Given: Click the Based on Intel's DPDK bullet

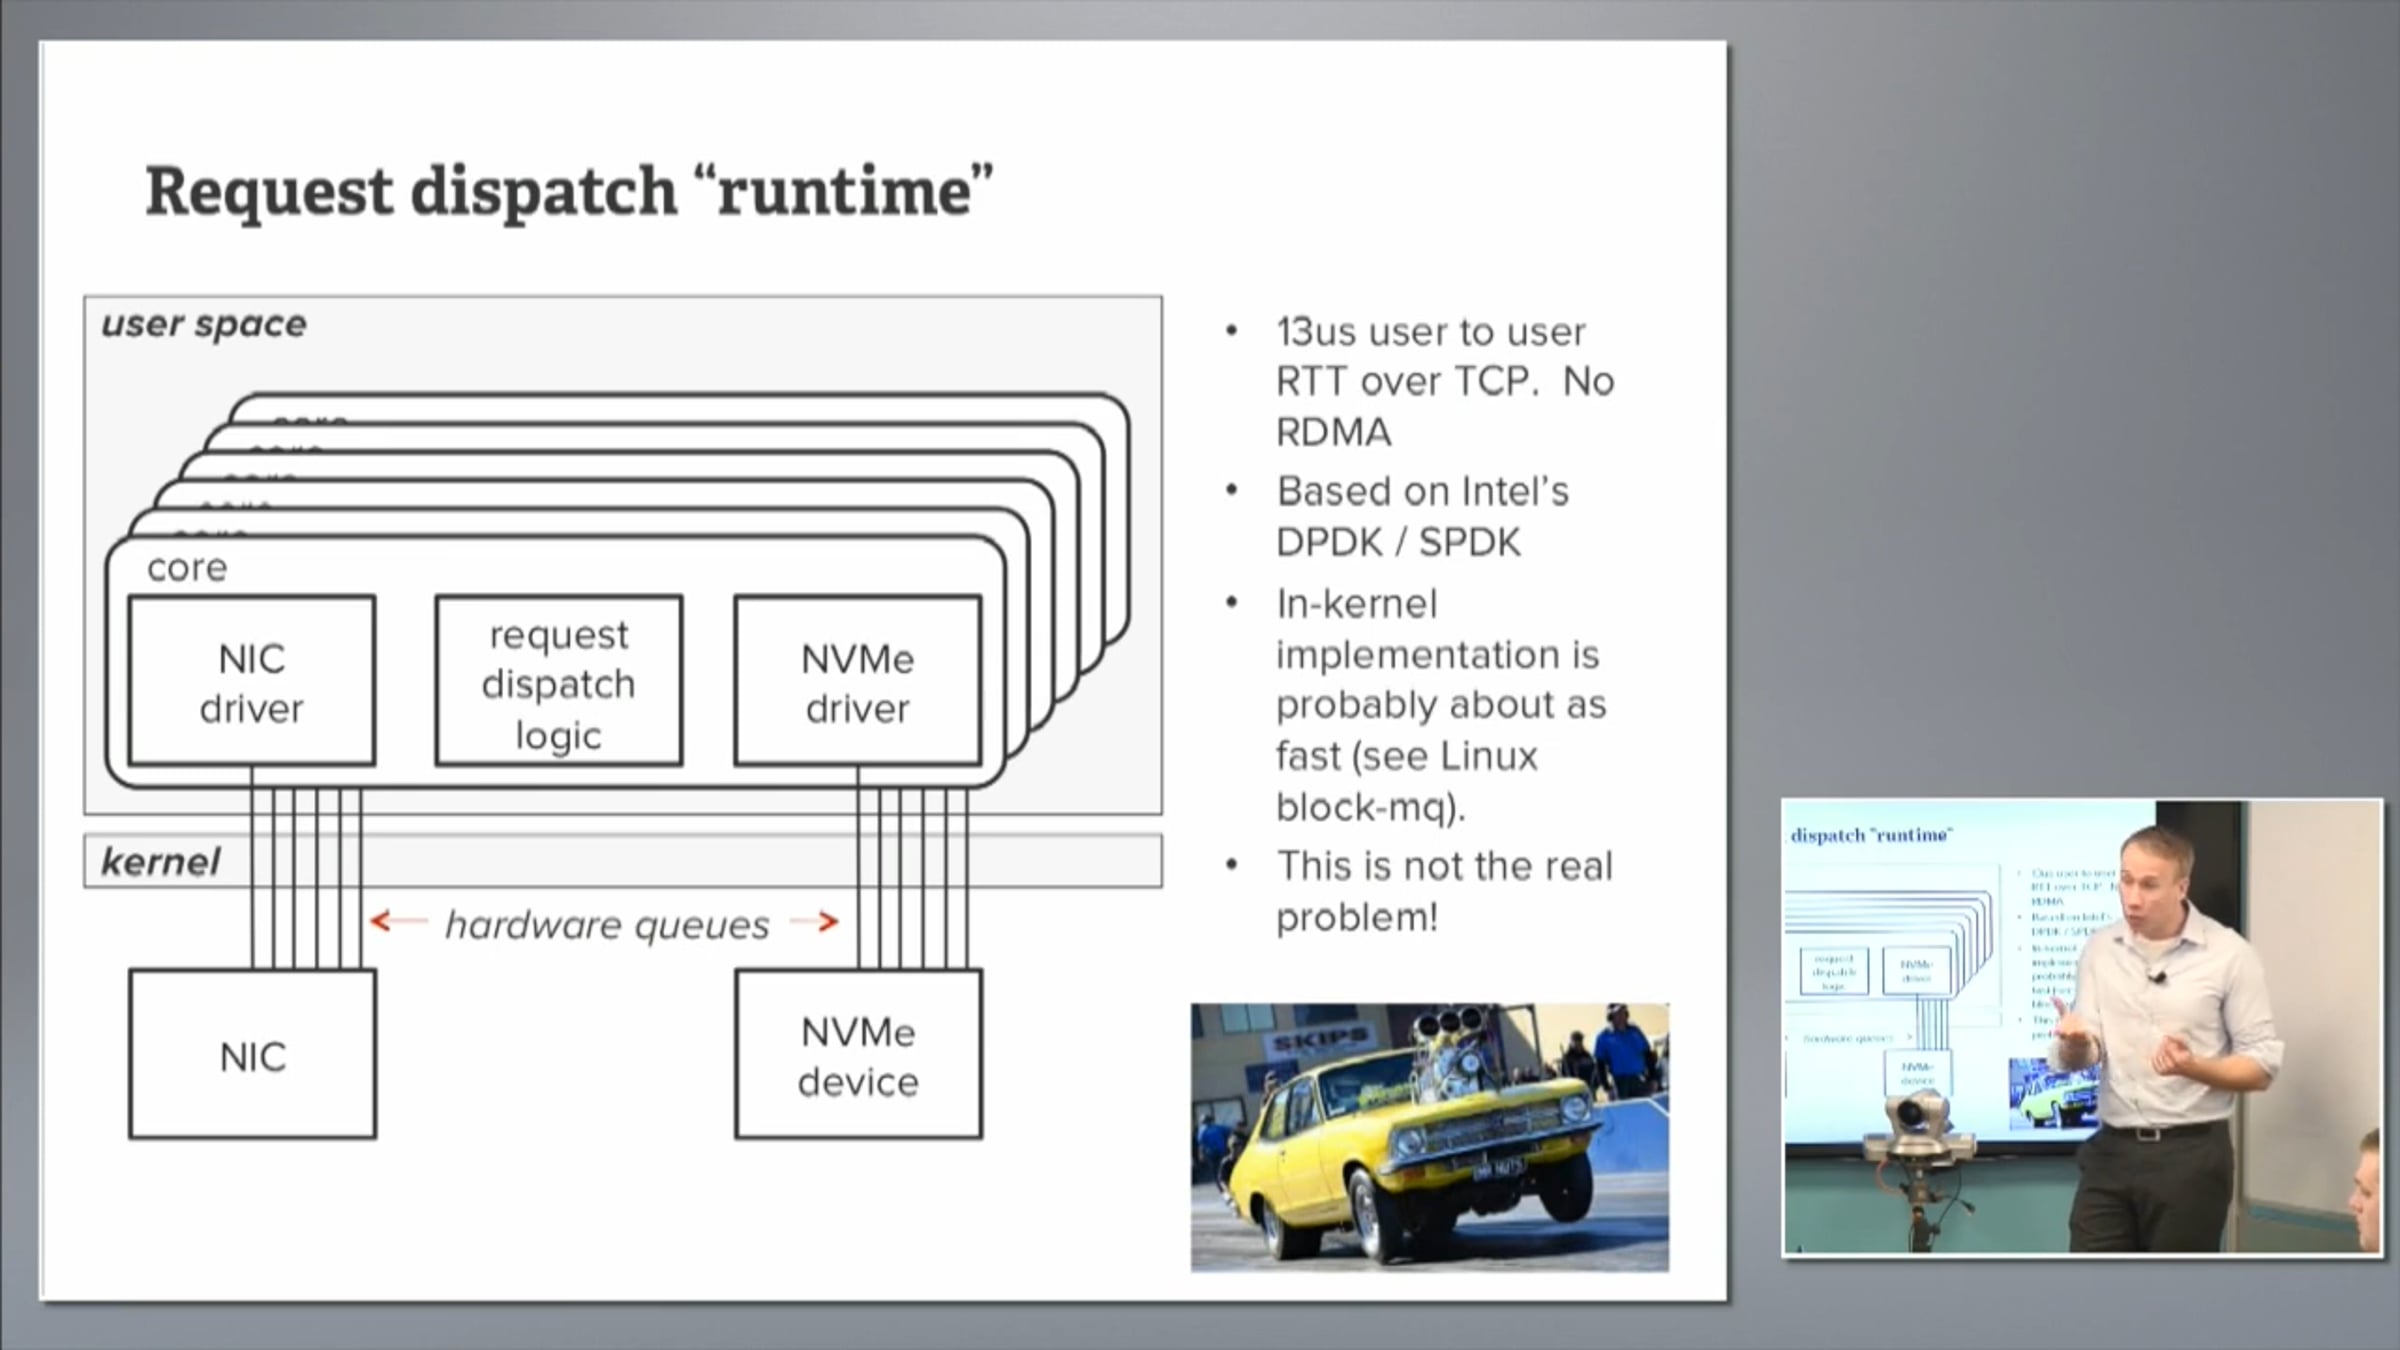Looking at the screenshot, I should tap(1422, 516).
